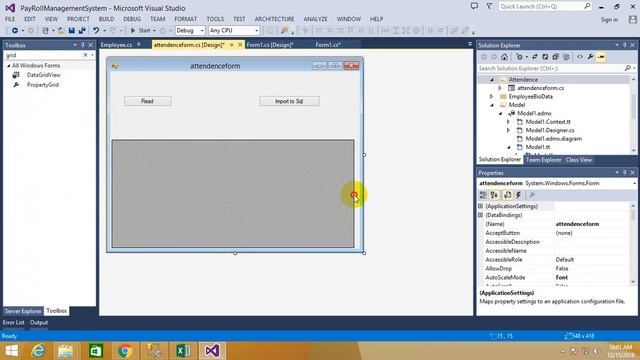Click the AutoScaleMode property value Font
This screenshot has height=360, width=640.
click(562, 278)
